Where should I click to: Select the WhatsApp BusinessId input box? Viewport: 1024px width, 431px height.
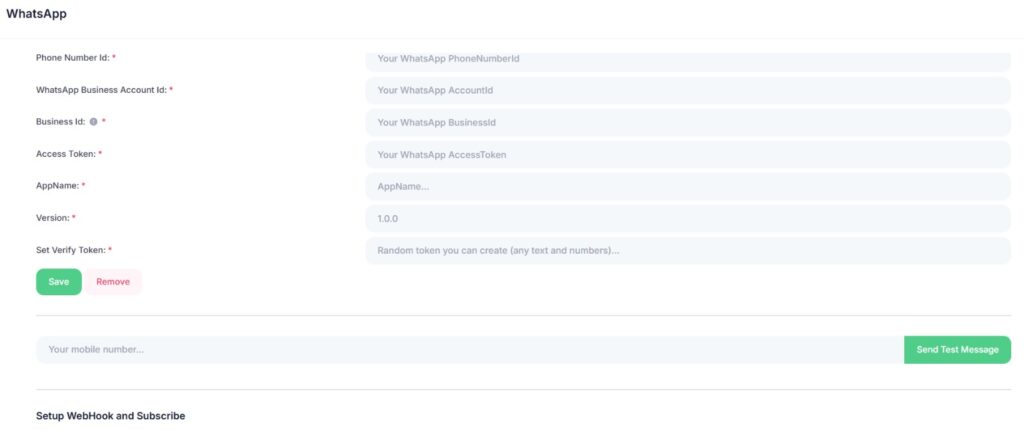coord(687,123)
